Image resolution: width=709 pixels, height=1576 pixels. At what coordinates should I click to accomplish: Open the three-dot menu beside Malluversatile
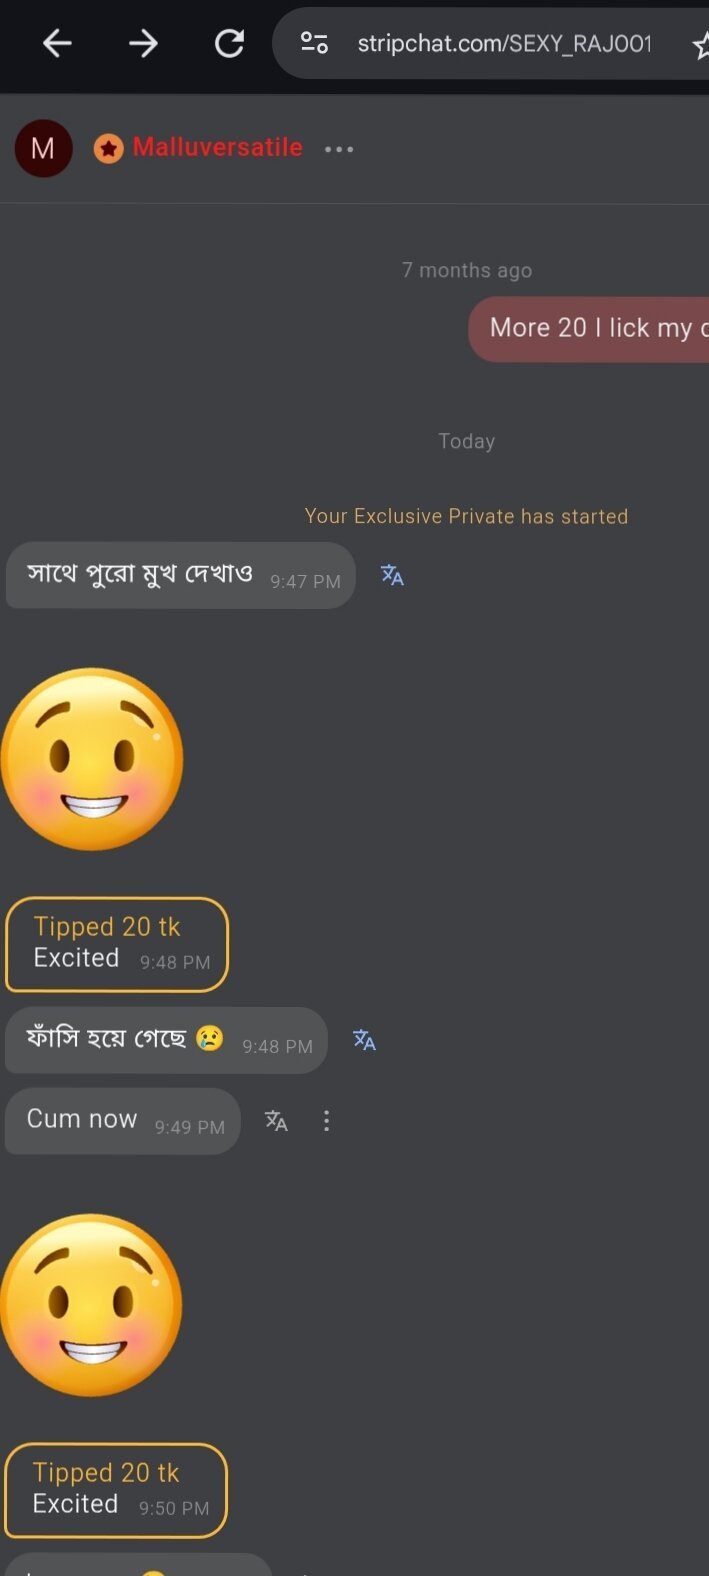click(x=339, y=149)
